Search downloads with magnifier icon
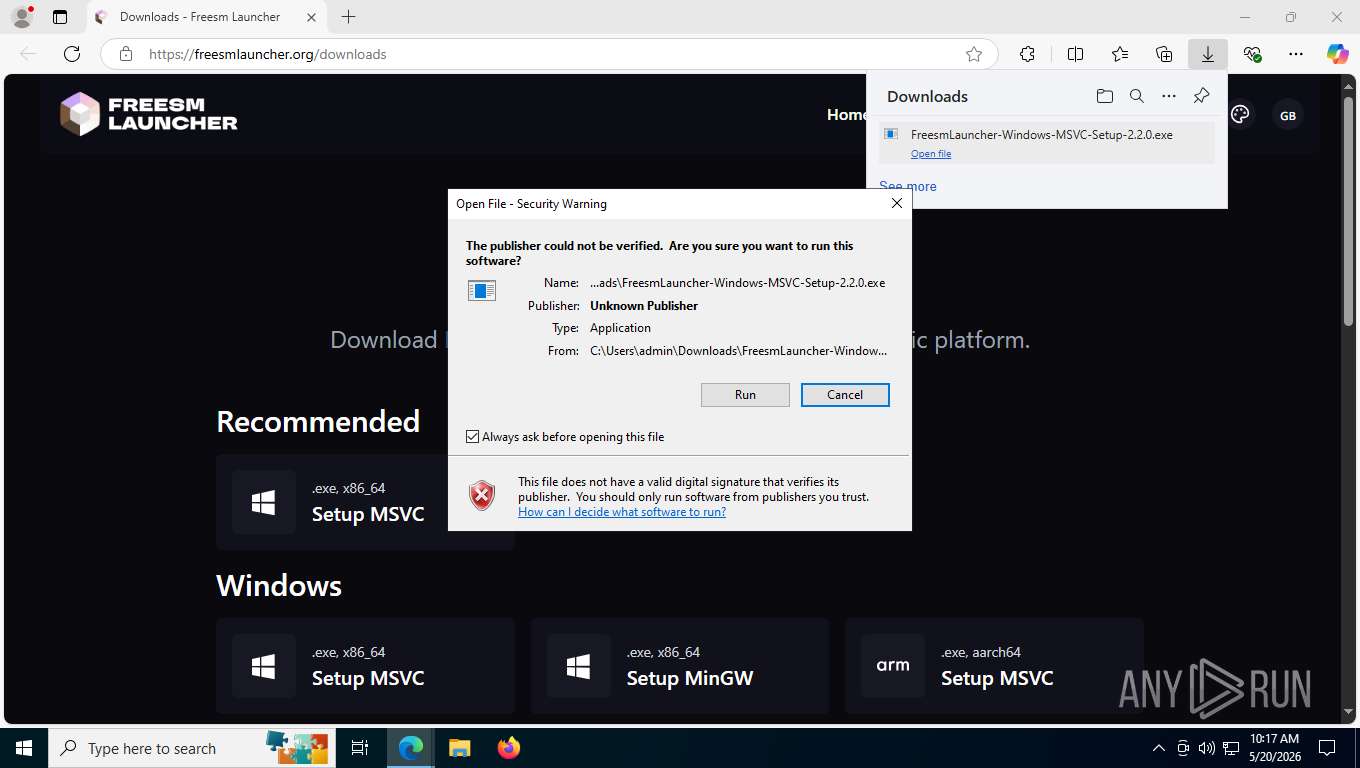The image size is (1360, 768). pos(1136,96)
